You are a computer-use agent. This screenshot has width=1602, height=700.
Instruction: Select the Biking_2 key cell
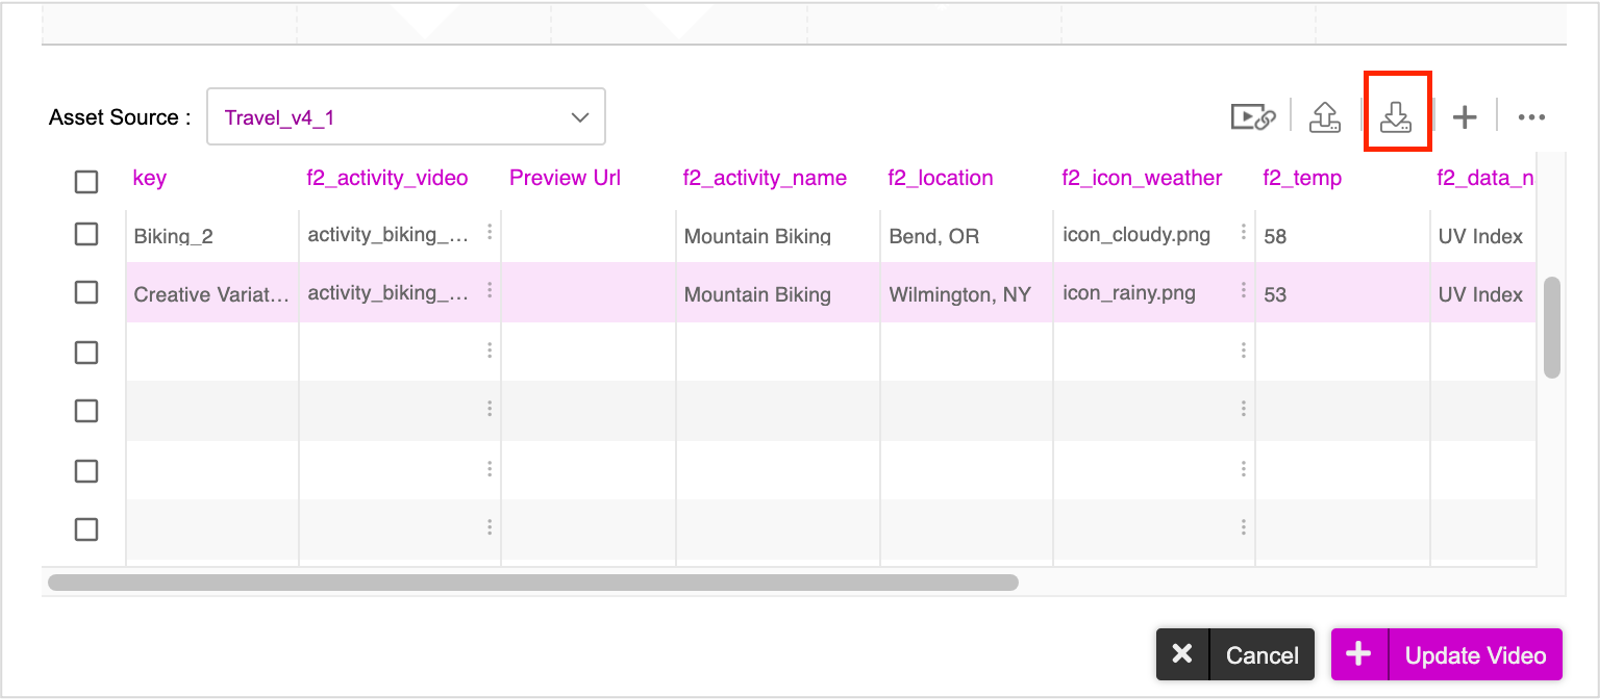tap(212, 236)
